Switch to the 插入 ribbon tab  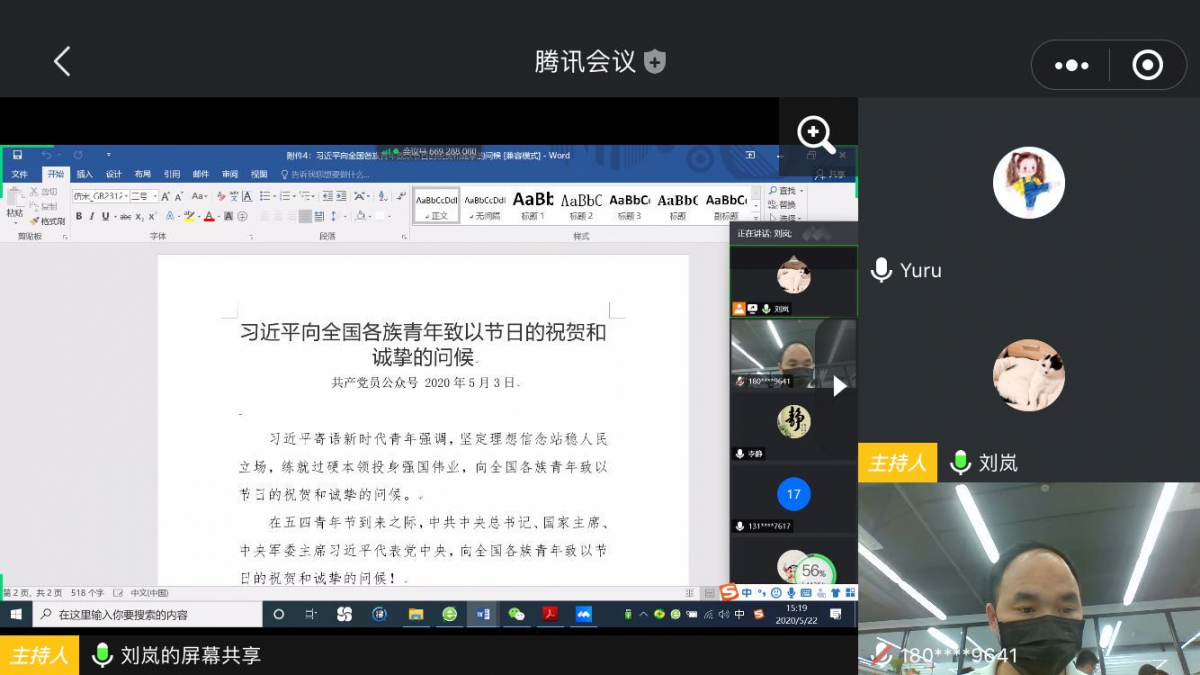coord(86,173)
